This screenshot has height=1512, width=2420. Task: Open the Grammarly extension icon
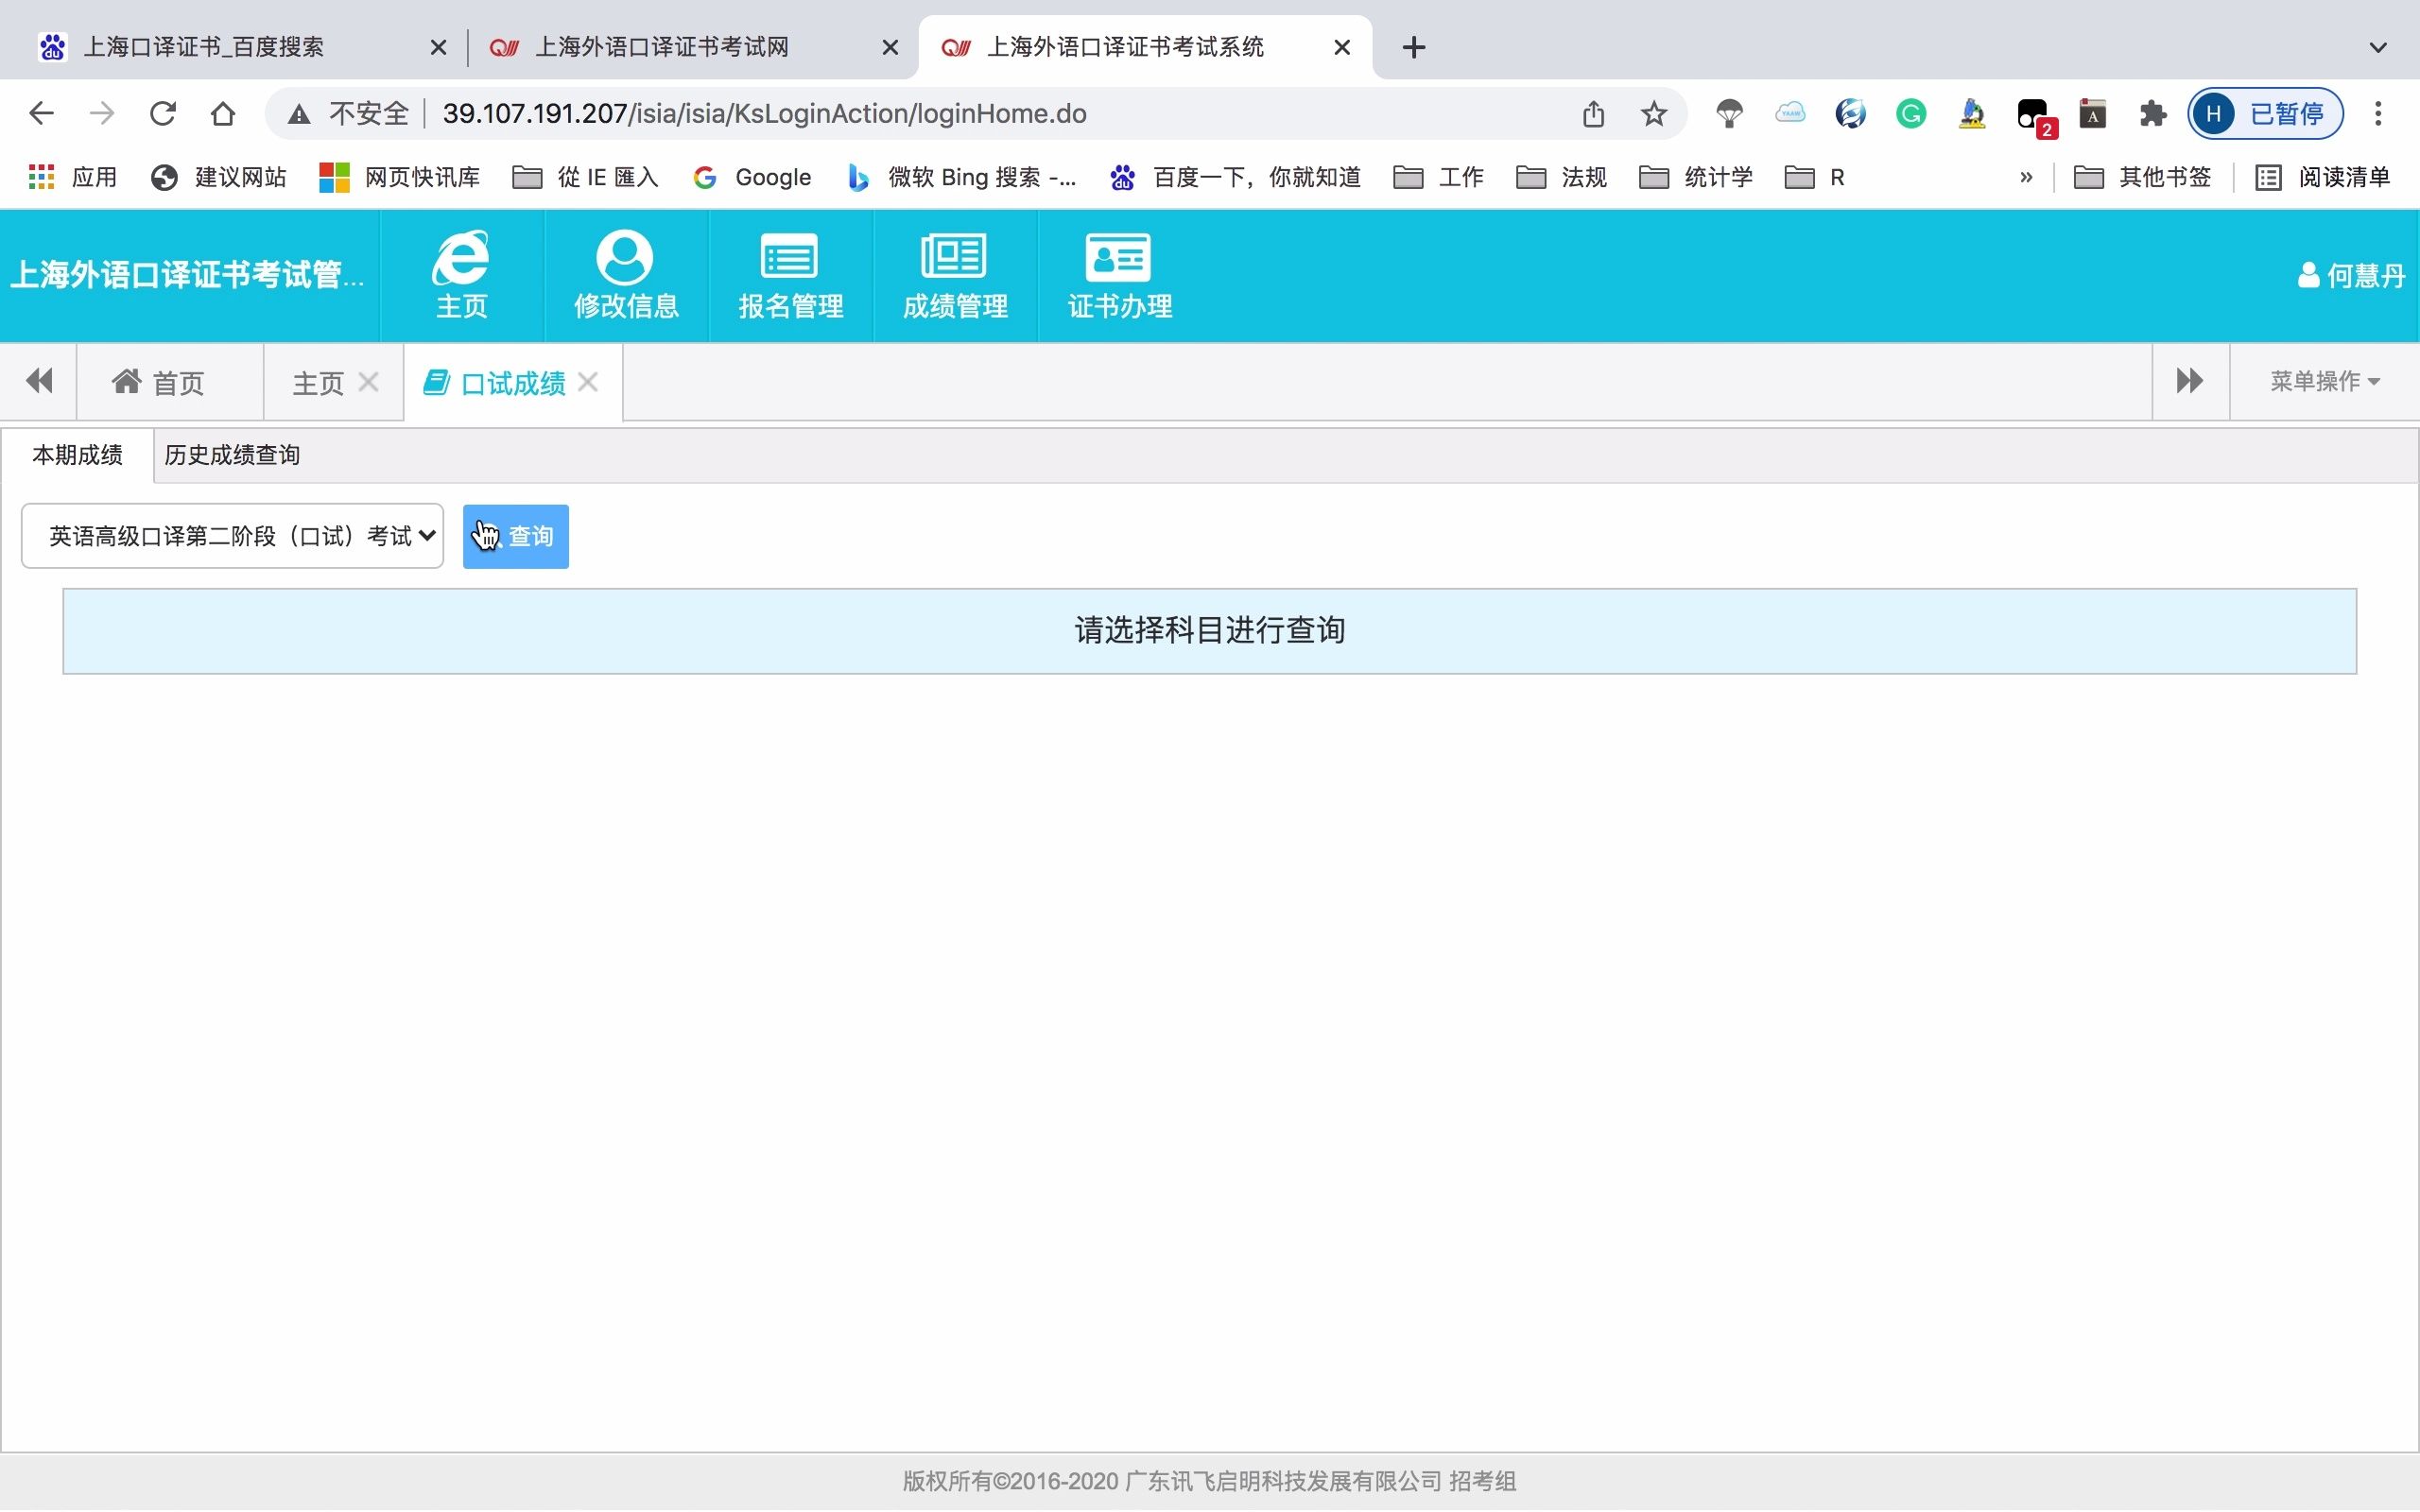(1911, 113)
